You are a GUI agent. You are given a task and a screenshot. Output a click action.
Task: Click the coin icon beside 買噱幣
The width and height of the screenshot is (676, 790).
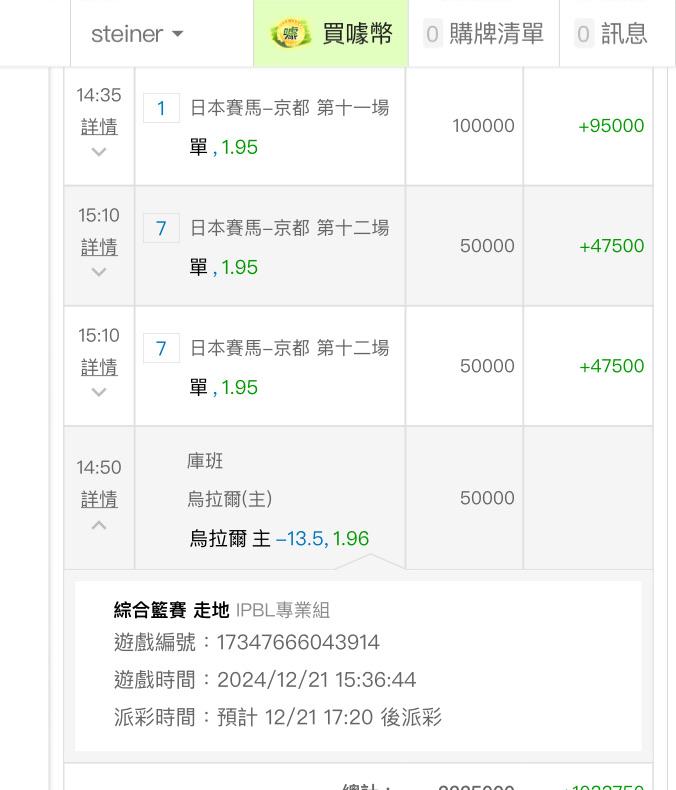click(x=291, y=33)
